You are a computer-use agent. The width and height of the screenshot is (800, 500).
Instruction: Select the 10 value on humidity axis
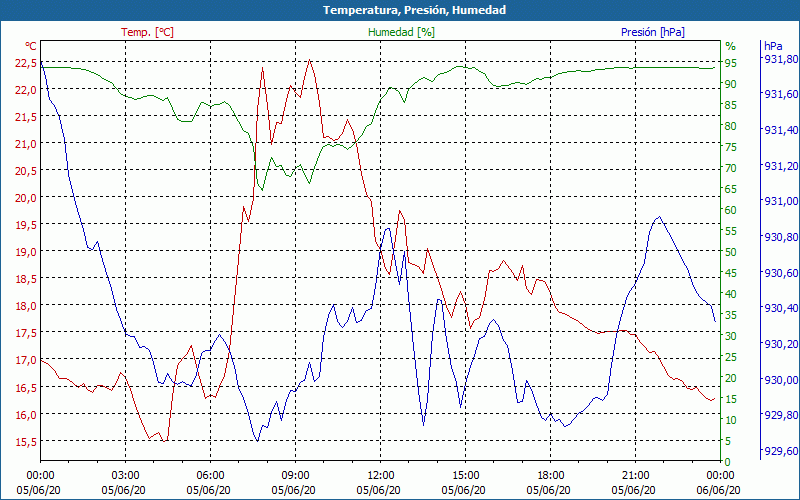(x=731, y=420)
